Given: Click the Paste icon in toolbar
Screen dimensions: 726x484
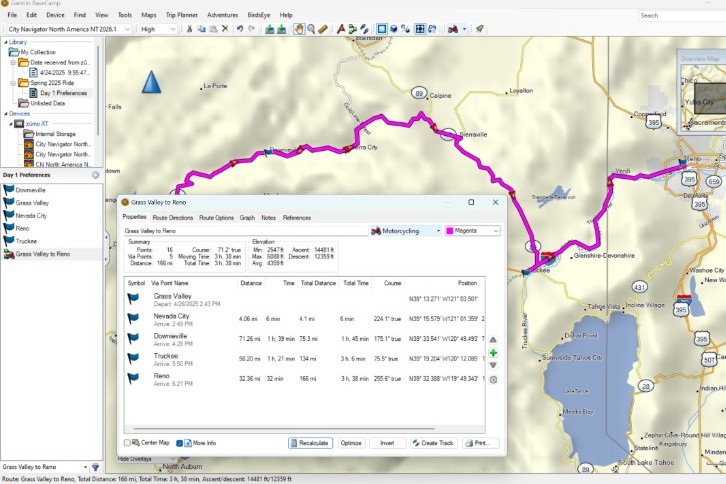Looking at the screenshot, I should click(x=213, y=29).
